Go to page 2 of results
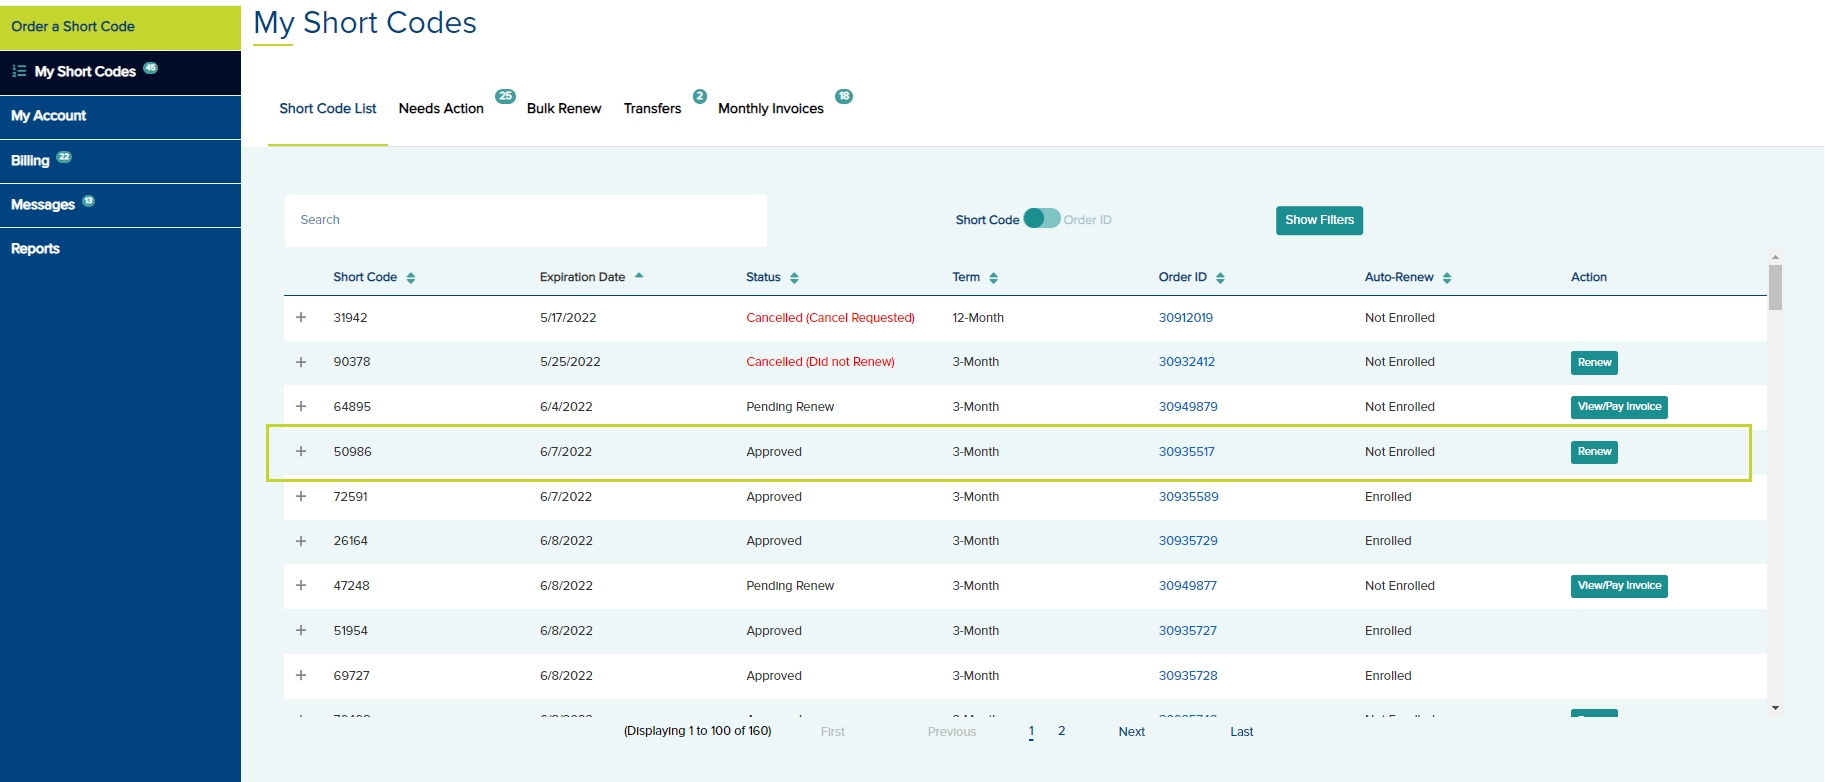This screenshot has width=1825, height=782. coord(1061,731)
